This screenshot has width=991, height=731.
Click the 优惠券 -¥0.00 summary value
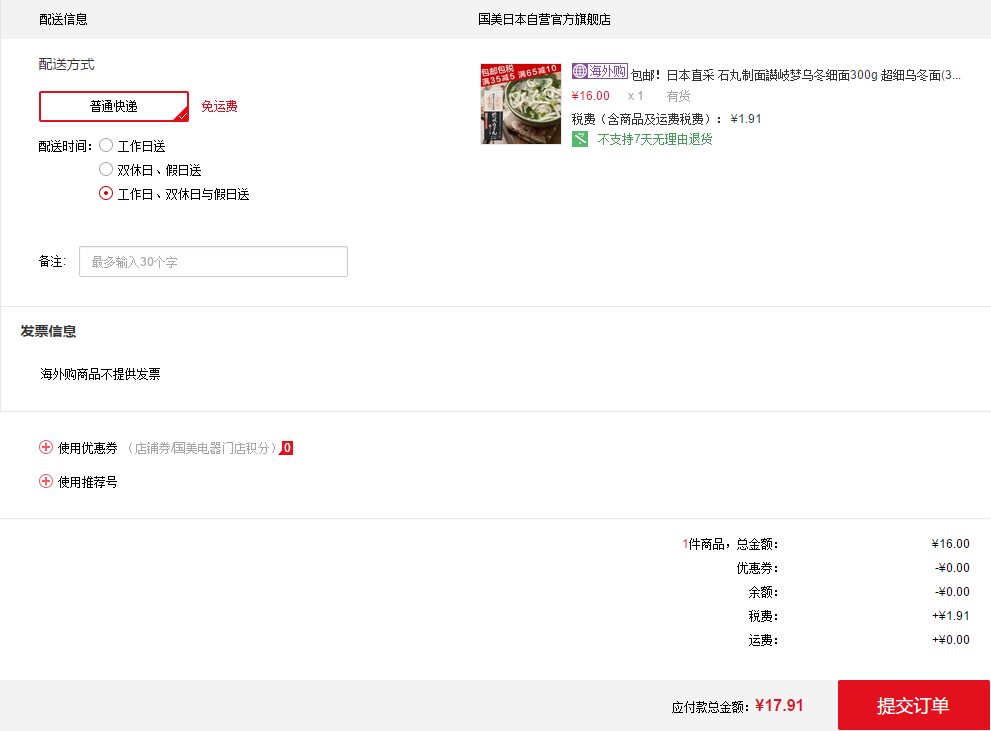pos(952,567)
